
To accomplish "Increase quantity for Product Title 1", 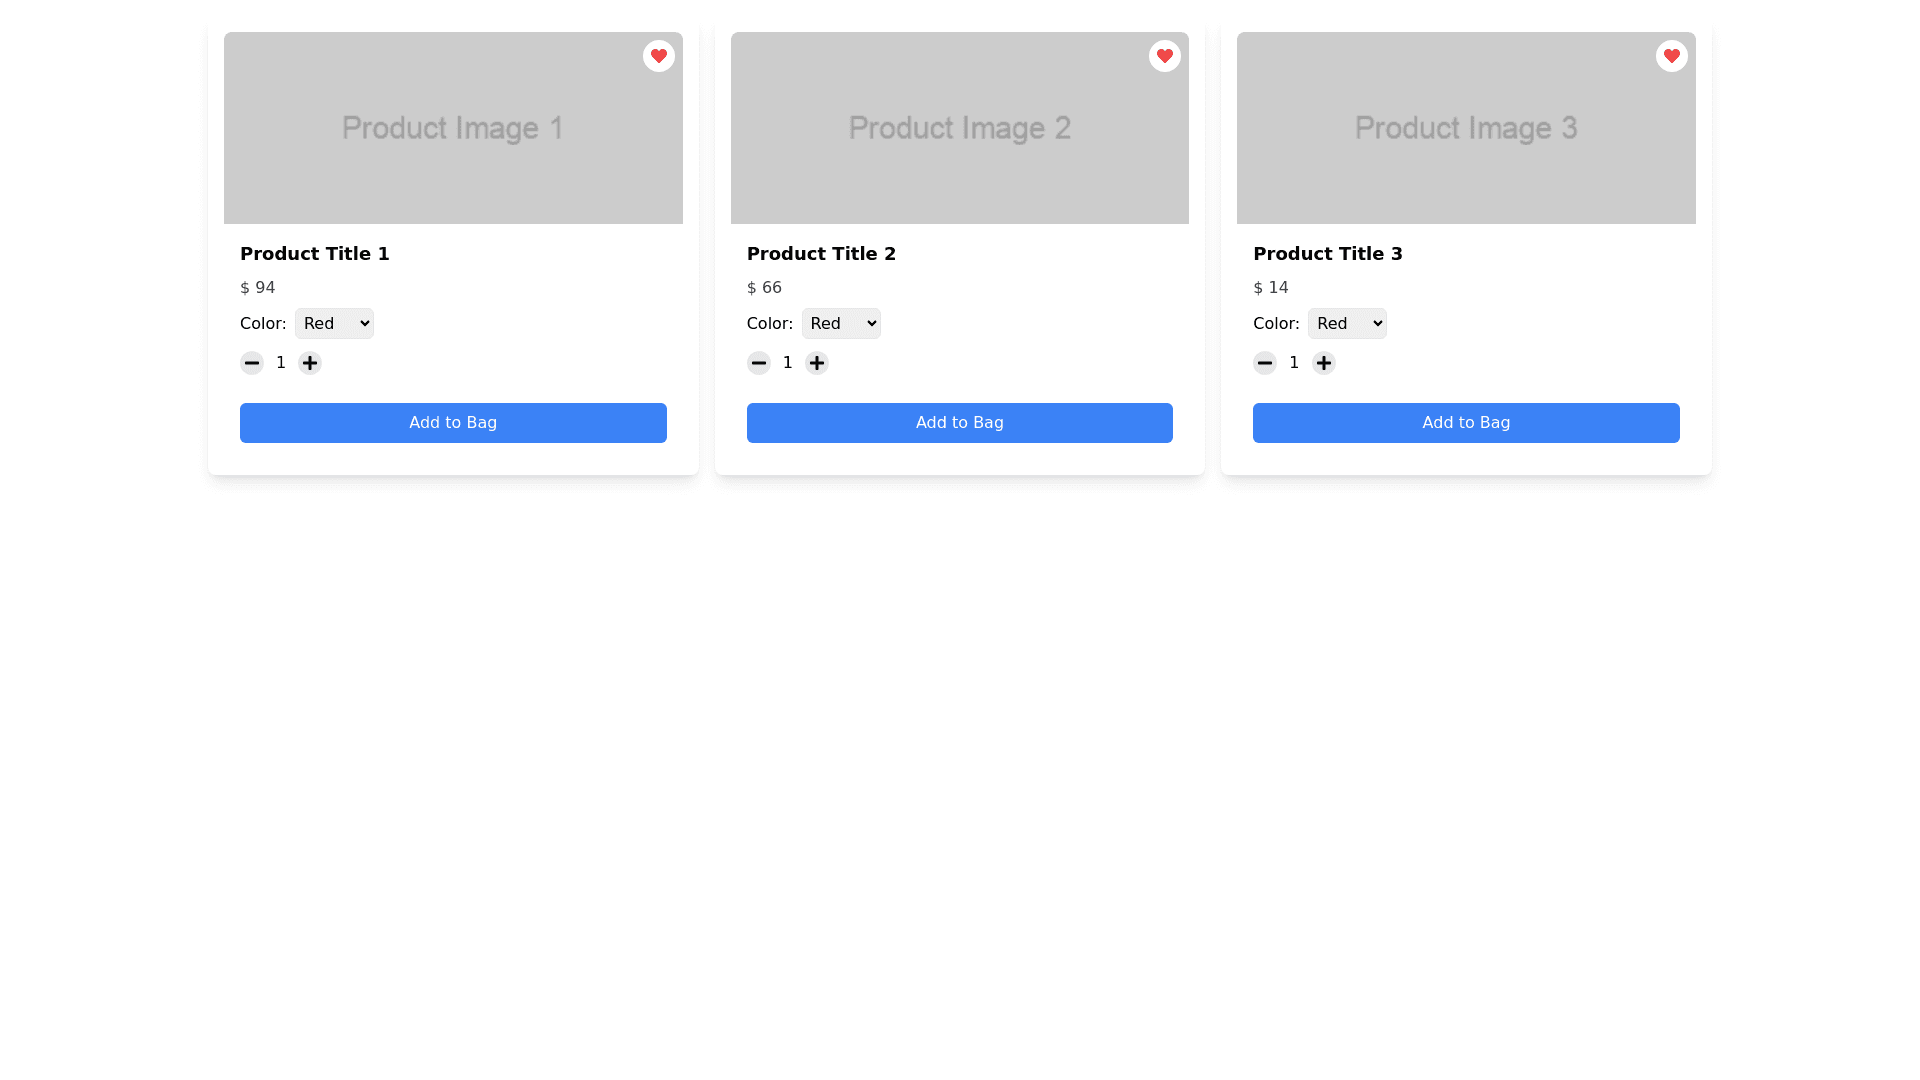I will coord(310,363).
